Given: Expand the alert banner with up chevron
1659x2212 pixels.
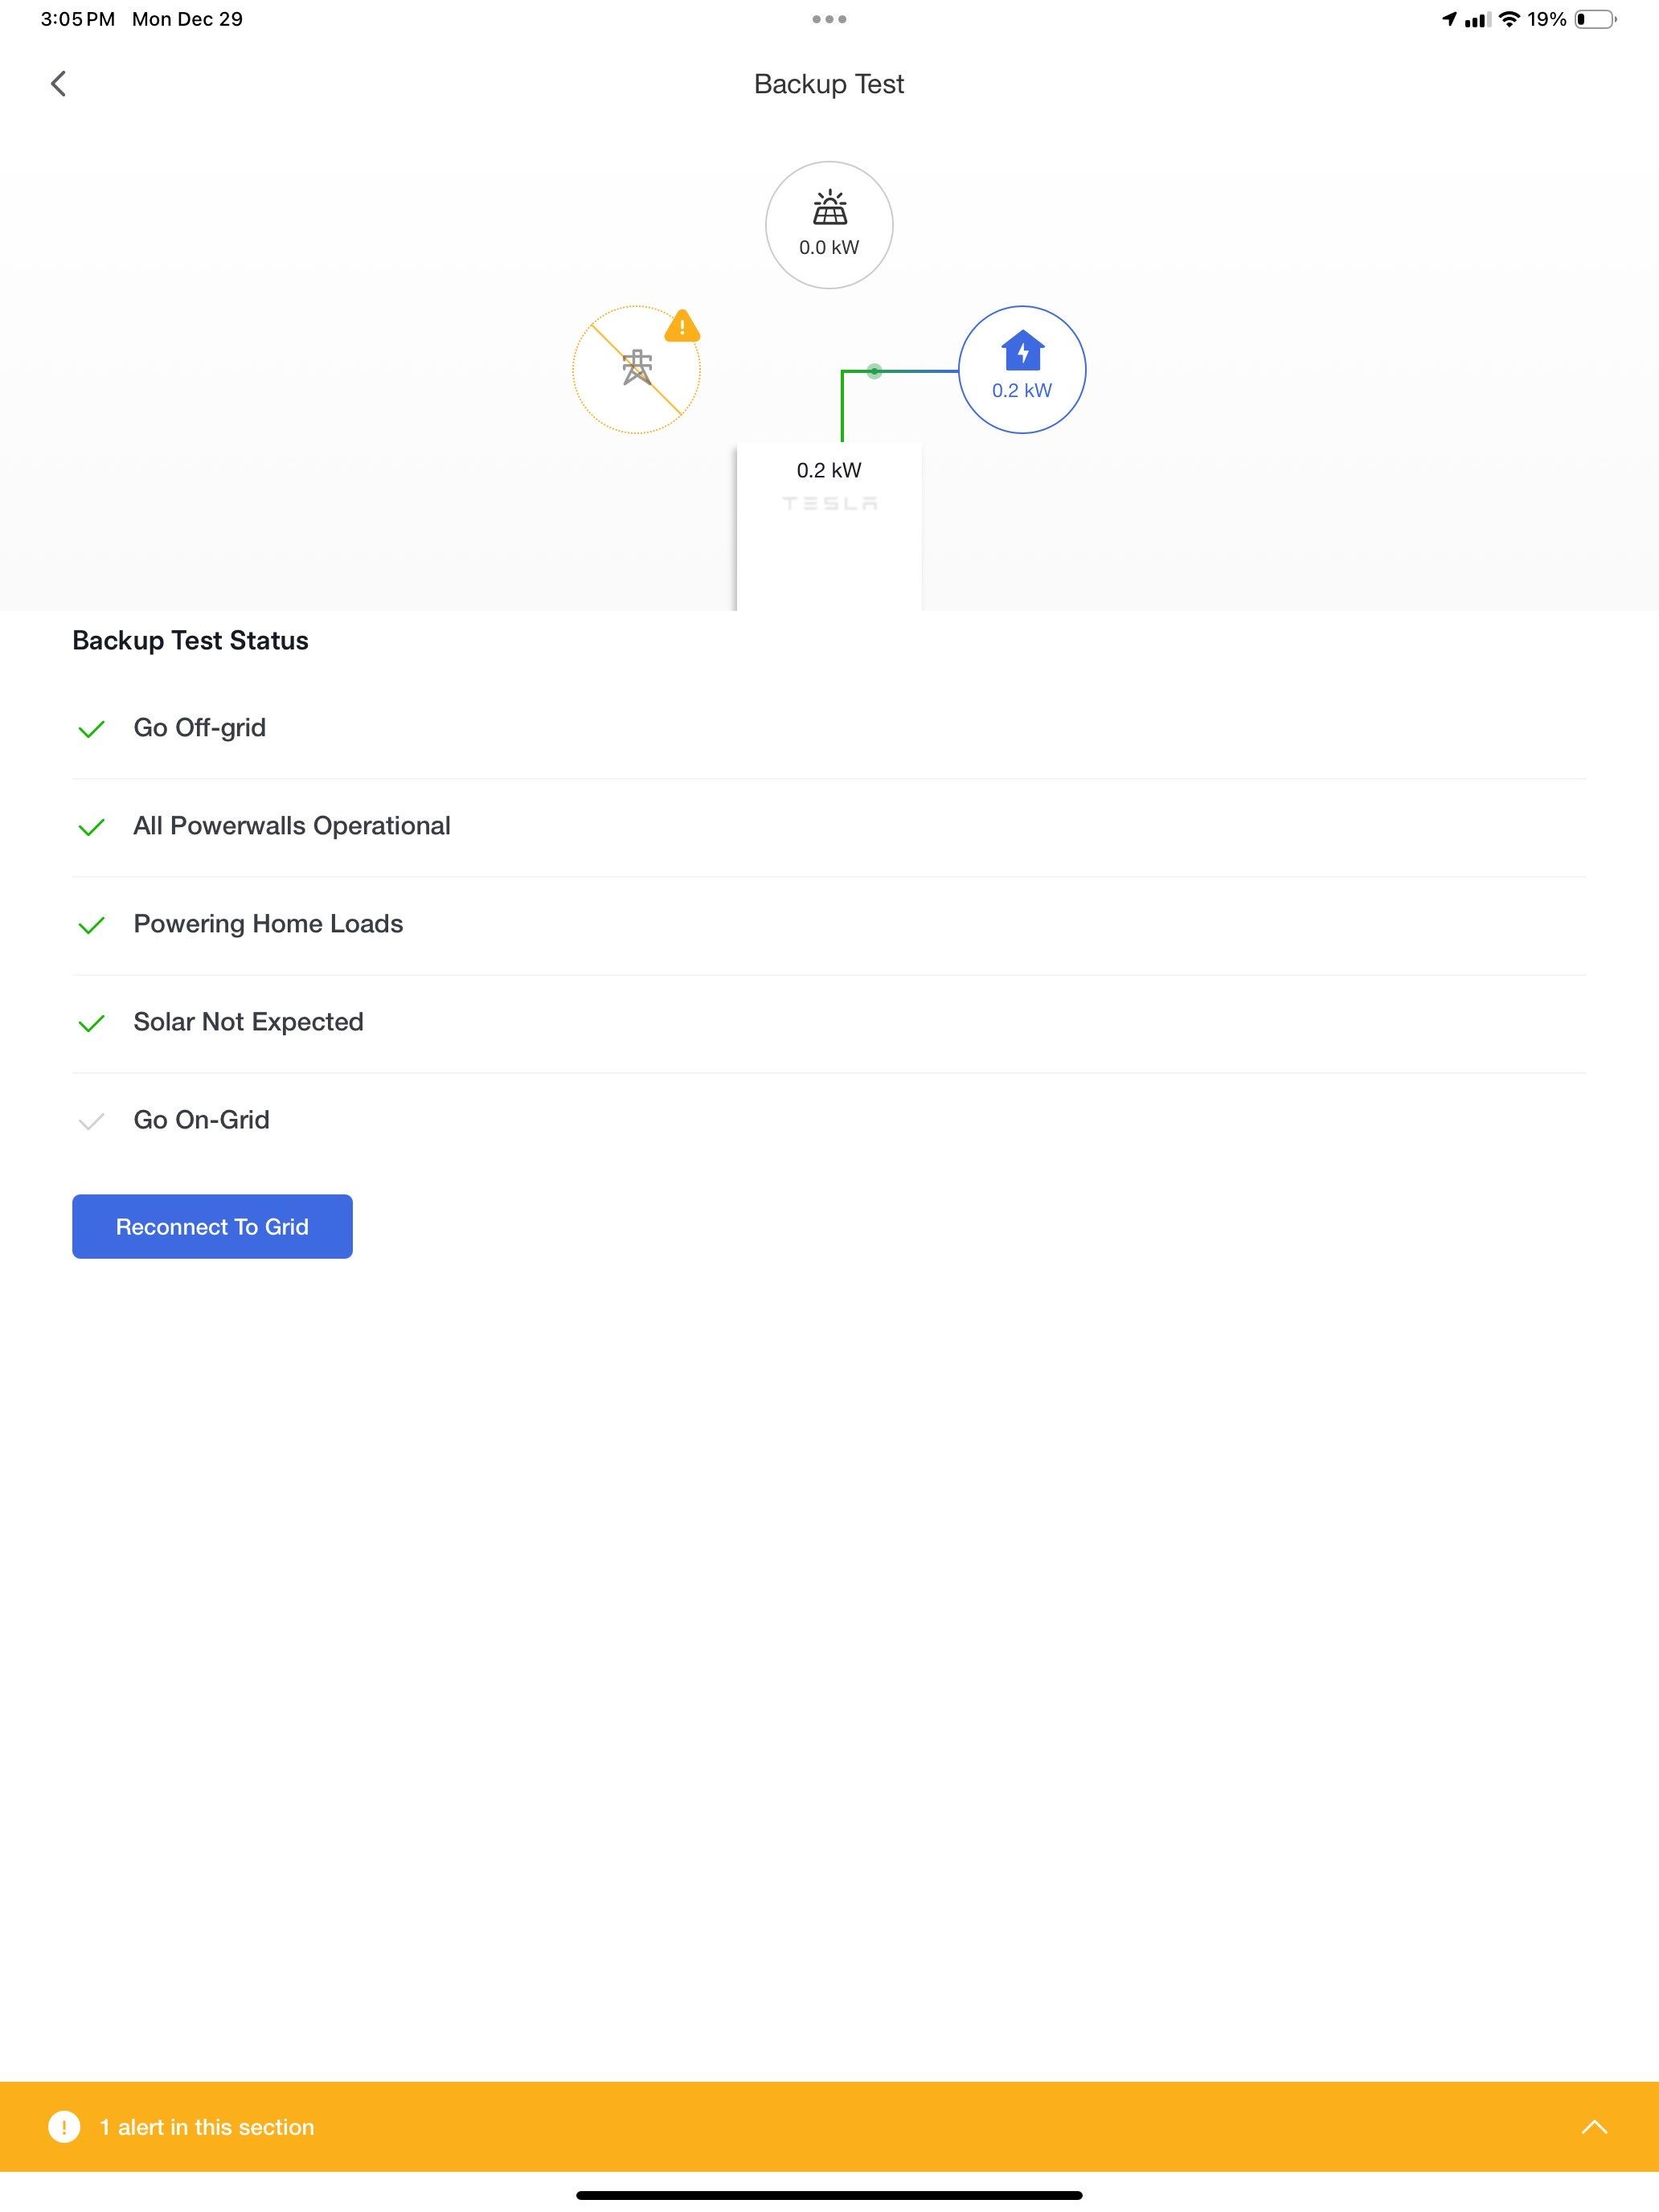Looking at the screenshot, I should 1594,2127.
